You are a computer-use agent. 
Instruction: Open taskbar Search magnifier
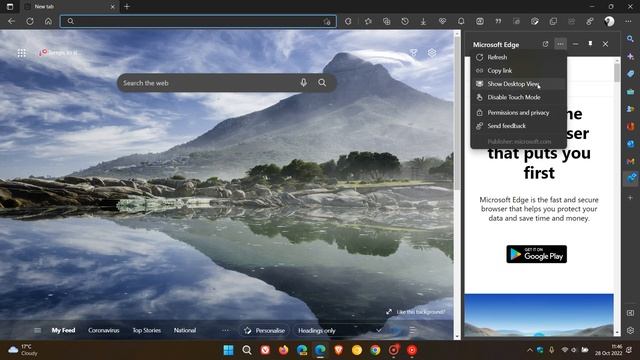coord(247,350)
